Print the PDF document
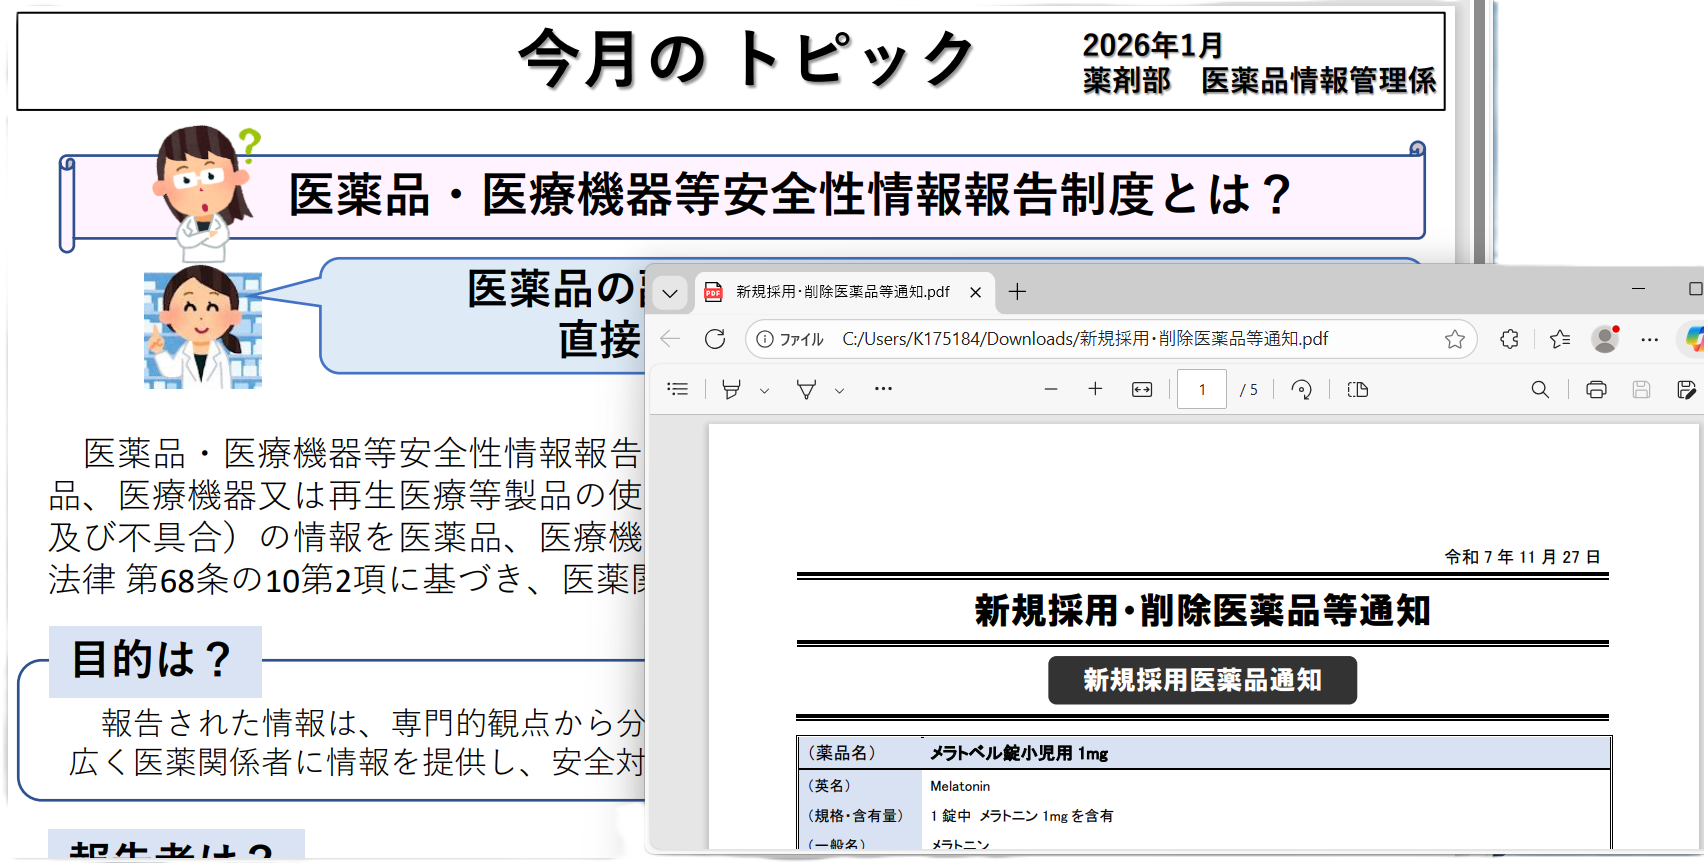Screen dimensions: 1704x863 [x=1596, y=389]
